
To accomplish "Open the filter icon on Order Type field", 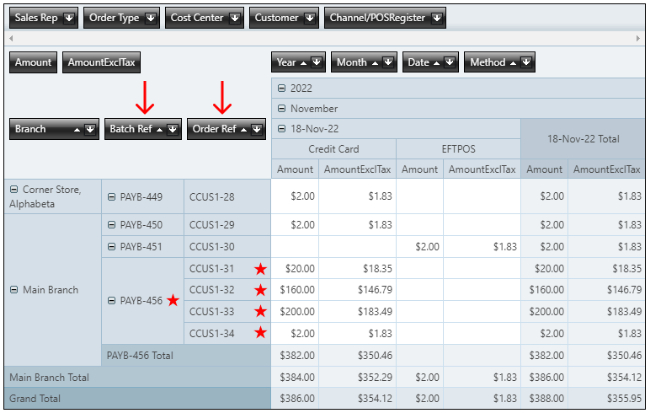I will [x=149, y=17].
